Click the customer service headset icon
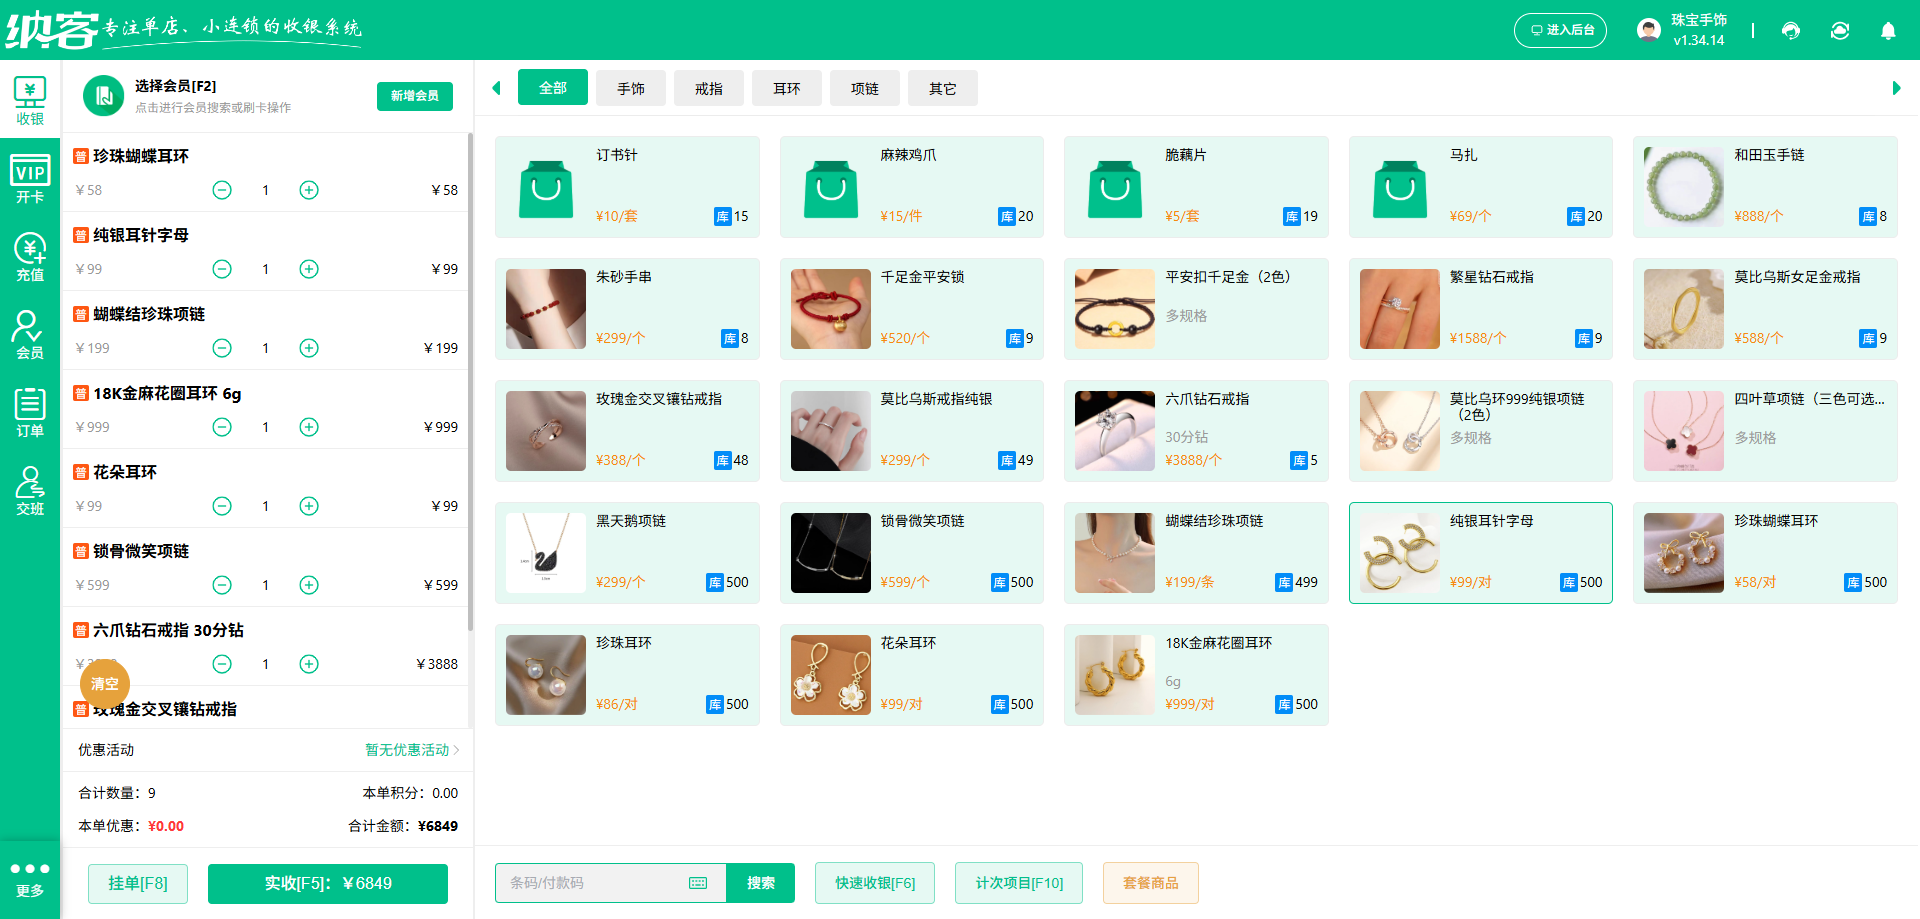The height and width of the screenshot is (919, 1920). click(x=1791, y=31)
